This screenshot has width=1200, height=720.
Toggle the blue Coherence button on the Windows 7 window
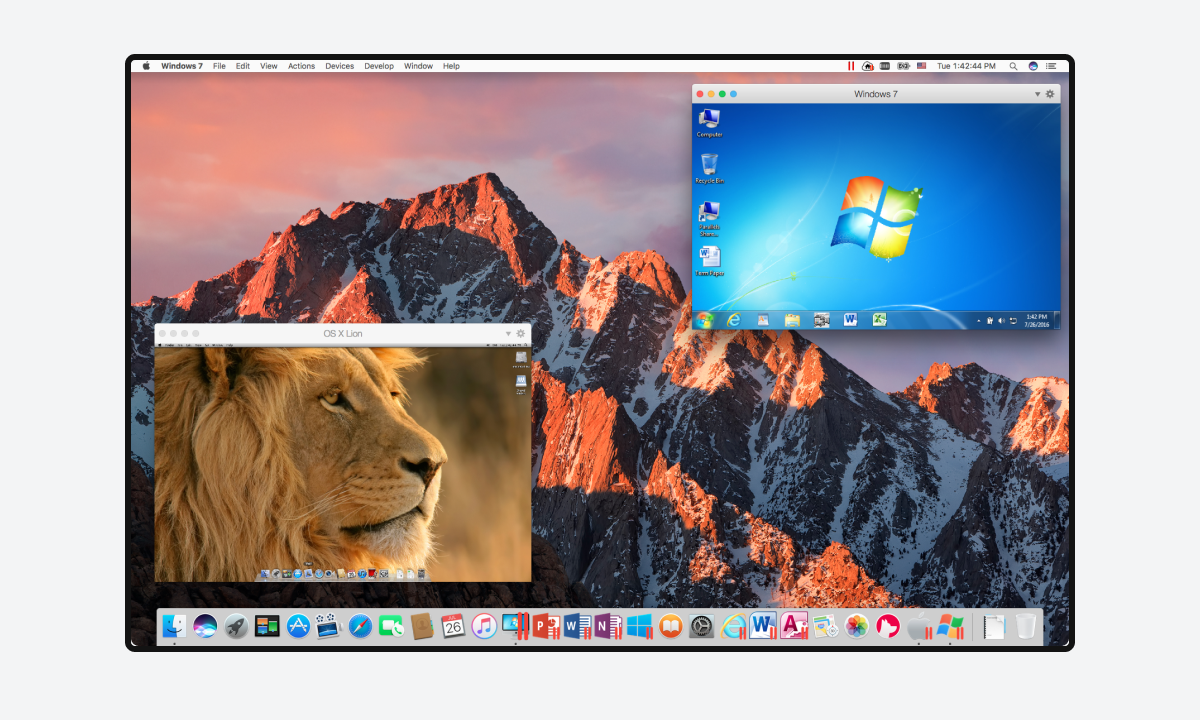733,94
